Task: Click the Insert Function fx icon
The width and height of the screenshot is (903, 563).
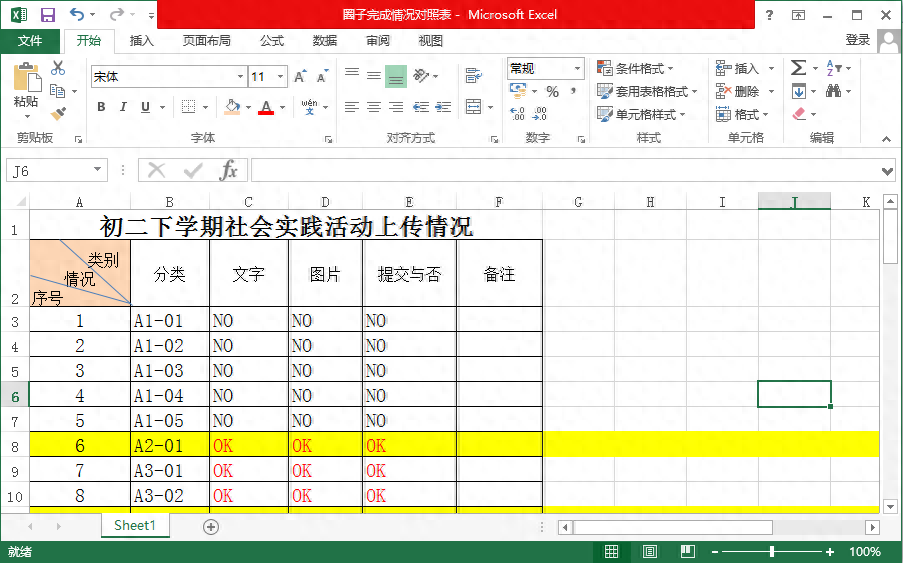Action: (229, 170)
